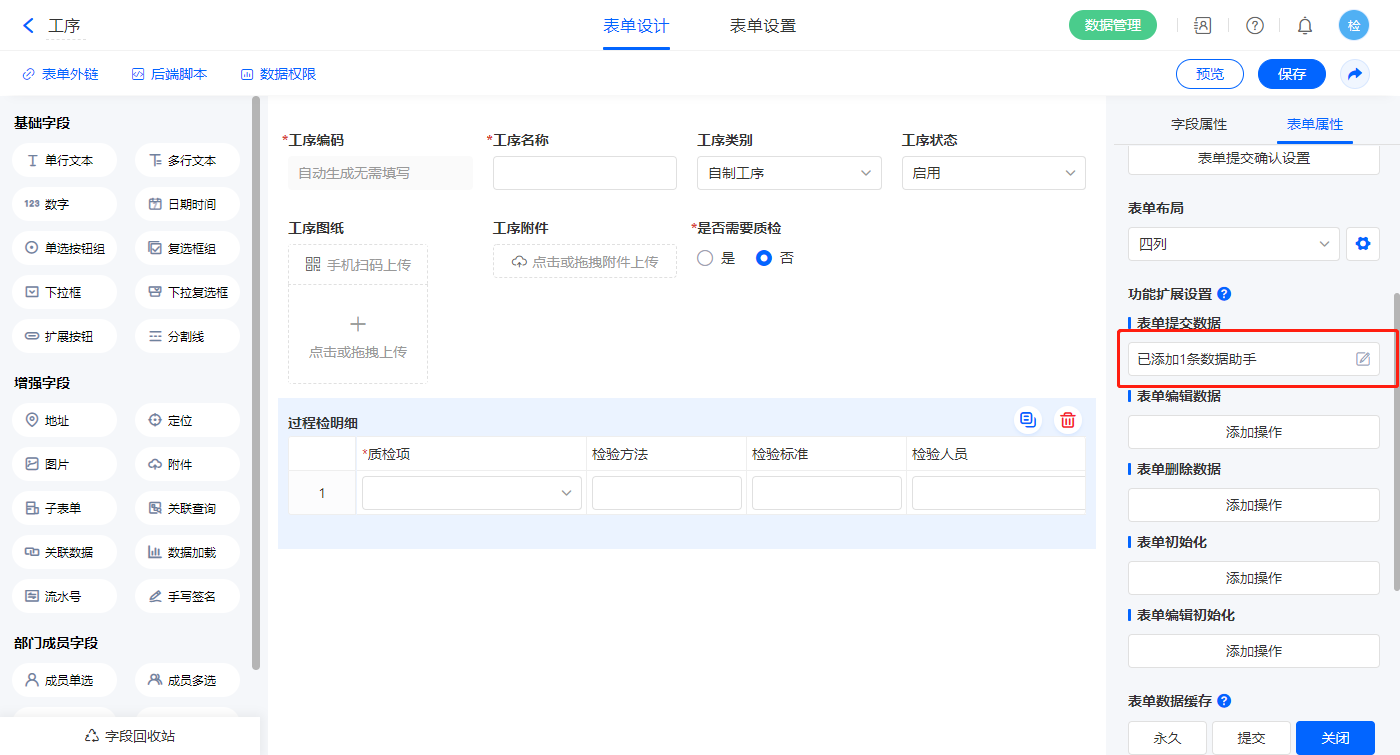Viewport: 1400px width, 755px height.
Task: Click the 预览 button
Action: [x=1209, y=74]
